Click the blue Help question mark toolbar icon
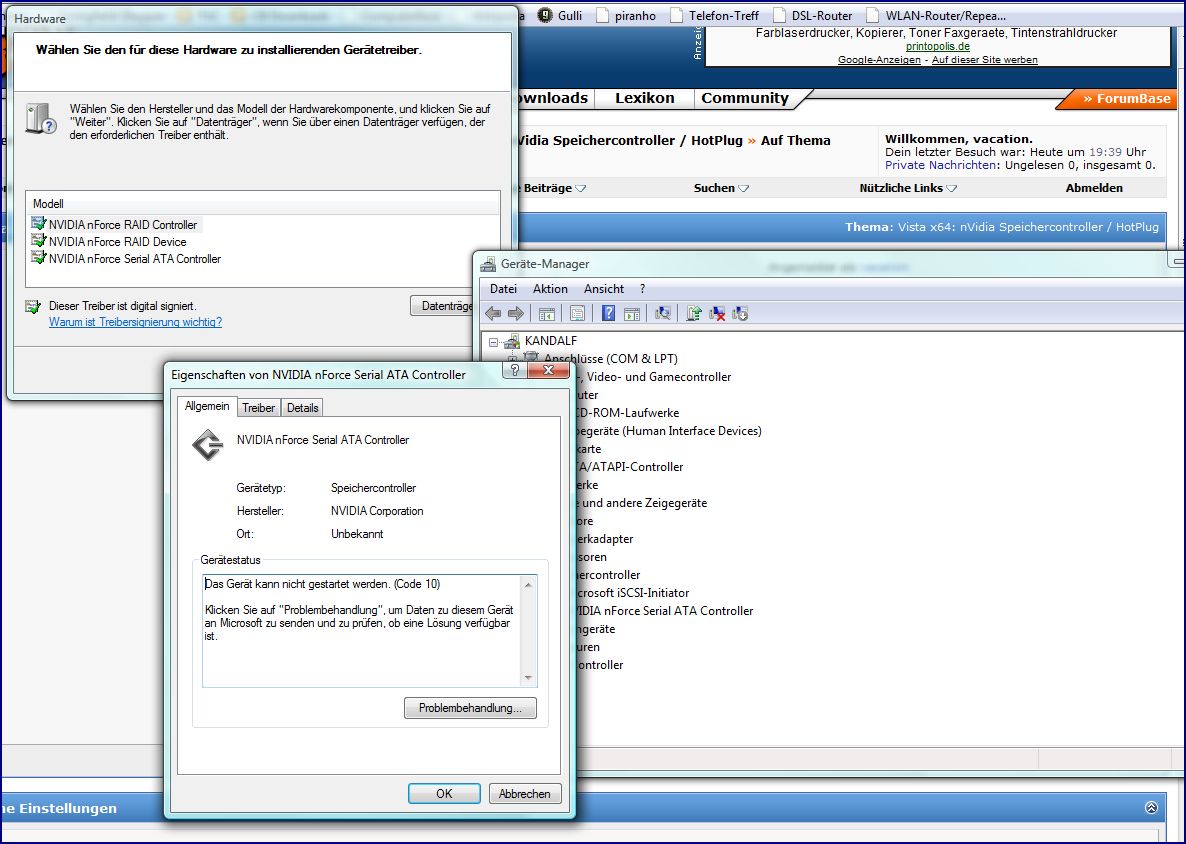The image size is (1186, 844). pyautogui.click(x=608, y=314)
